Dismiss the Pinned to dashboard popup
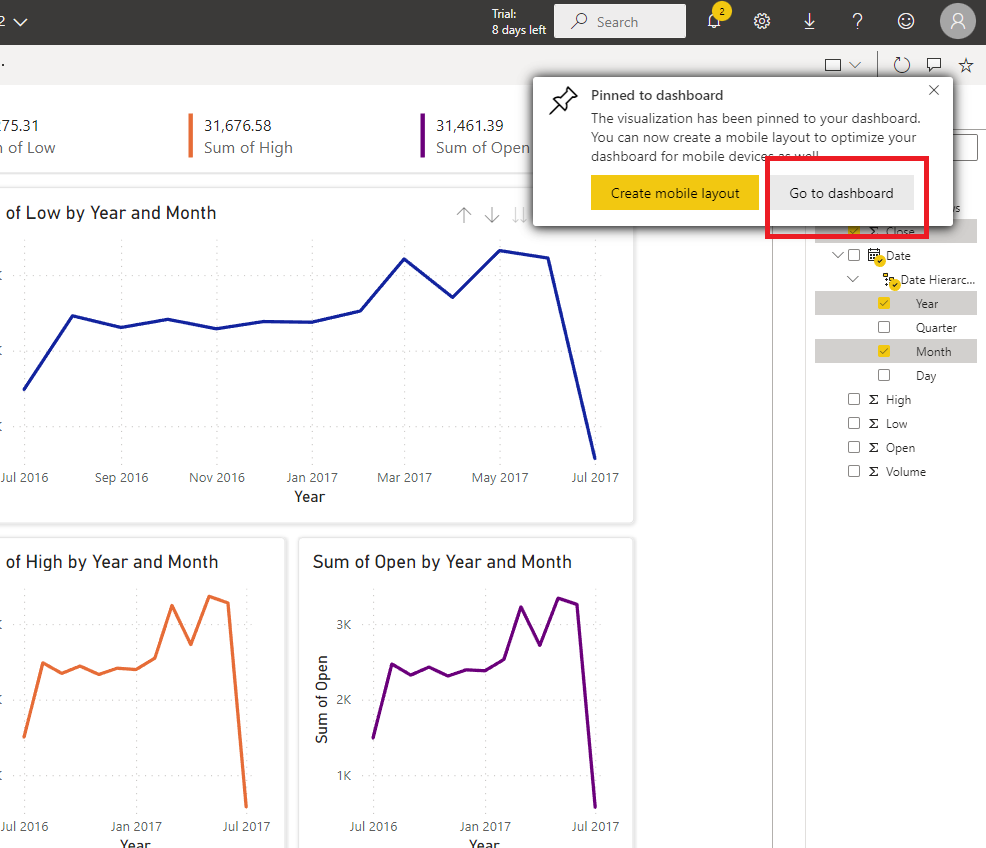Image resolution: width=986 pixels, height=848 pixels. pyautogui.click(x=934, y=90)
